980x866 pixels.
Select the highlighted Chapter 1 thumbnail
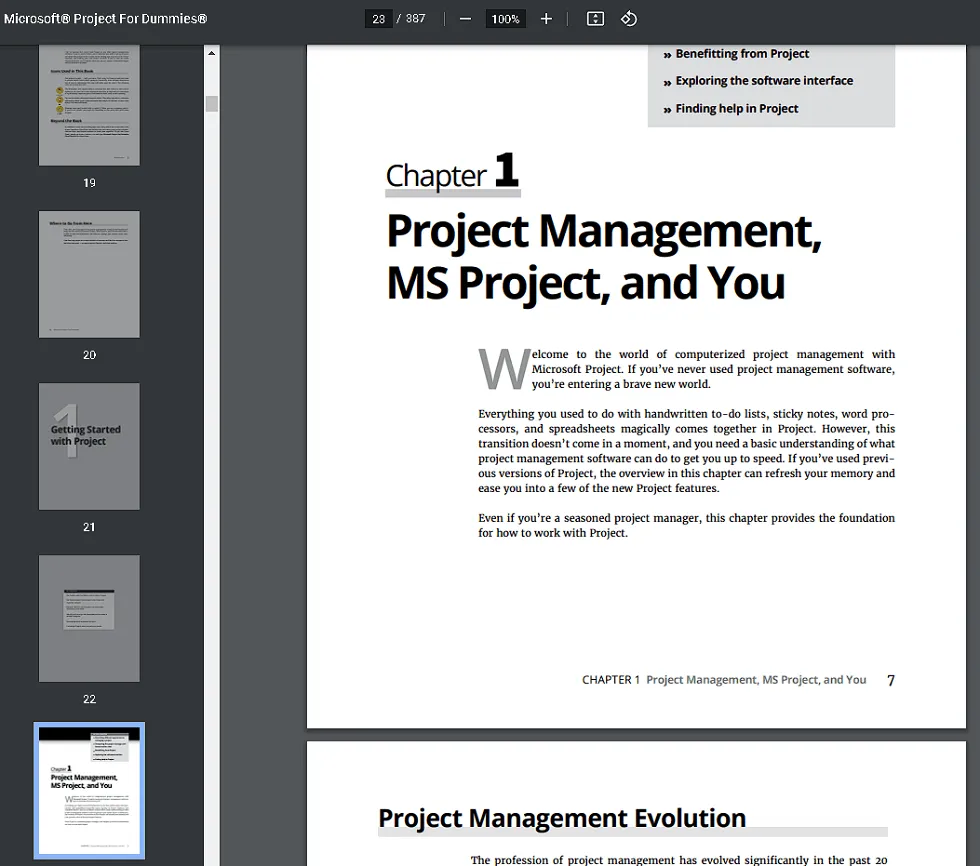[x=89, y=790]
